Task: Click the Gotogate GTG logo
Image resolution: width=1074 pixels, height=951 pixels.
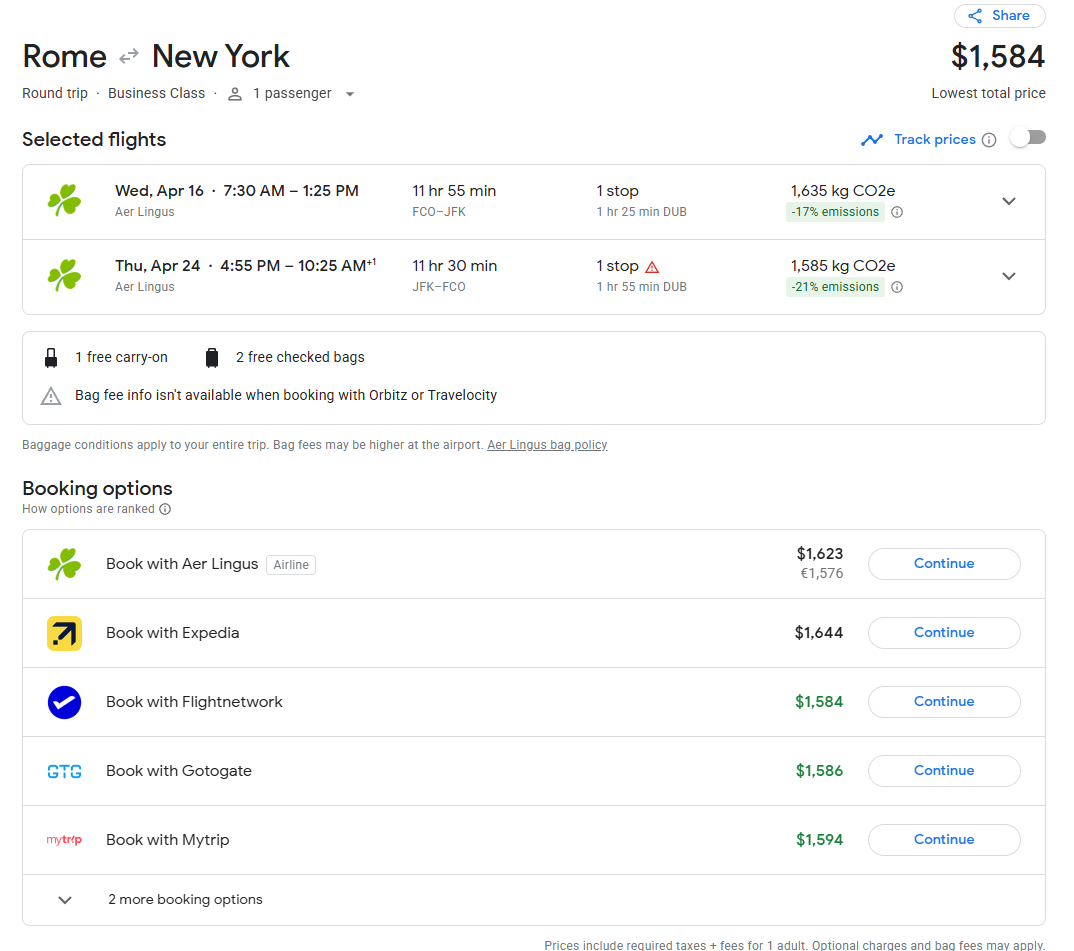Action: click(x=64, y=771)
